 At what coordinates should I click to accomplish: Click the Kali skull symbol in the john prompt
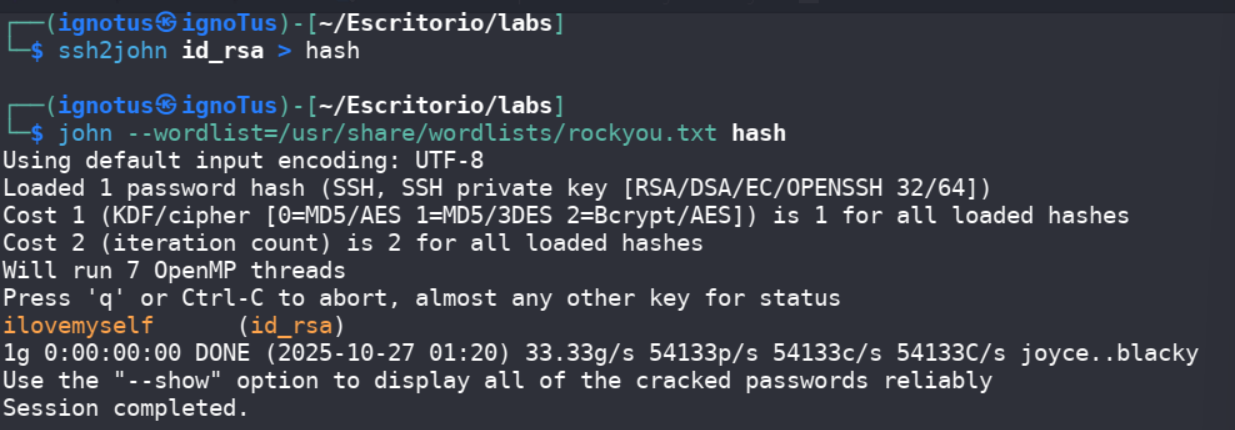point(167,105)
